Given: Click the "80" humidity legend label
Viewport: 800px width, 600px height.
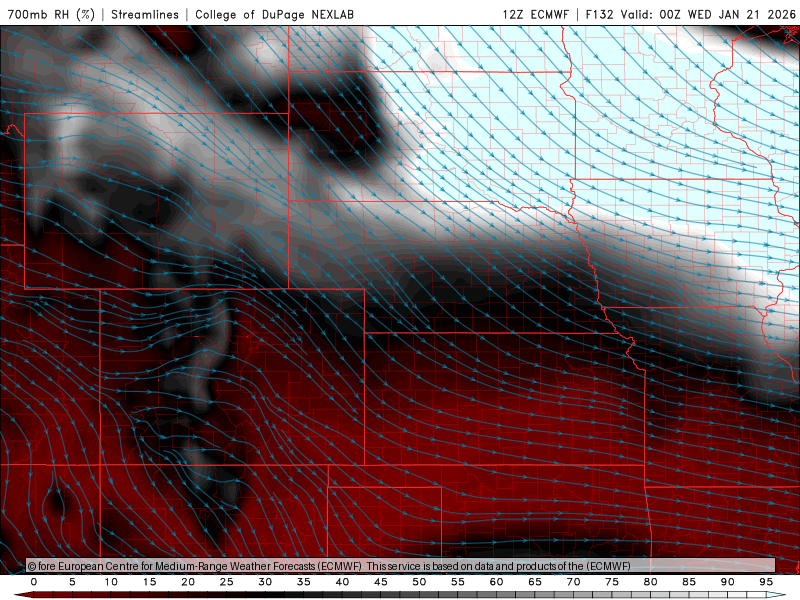Looking at the screenshot, I should point(651,582).
